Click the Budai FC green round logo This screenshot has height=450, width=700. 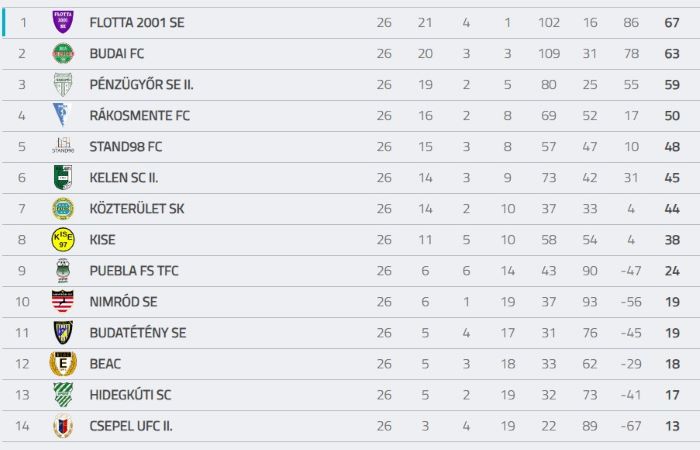[63, 54]
